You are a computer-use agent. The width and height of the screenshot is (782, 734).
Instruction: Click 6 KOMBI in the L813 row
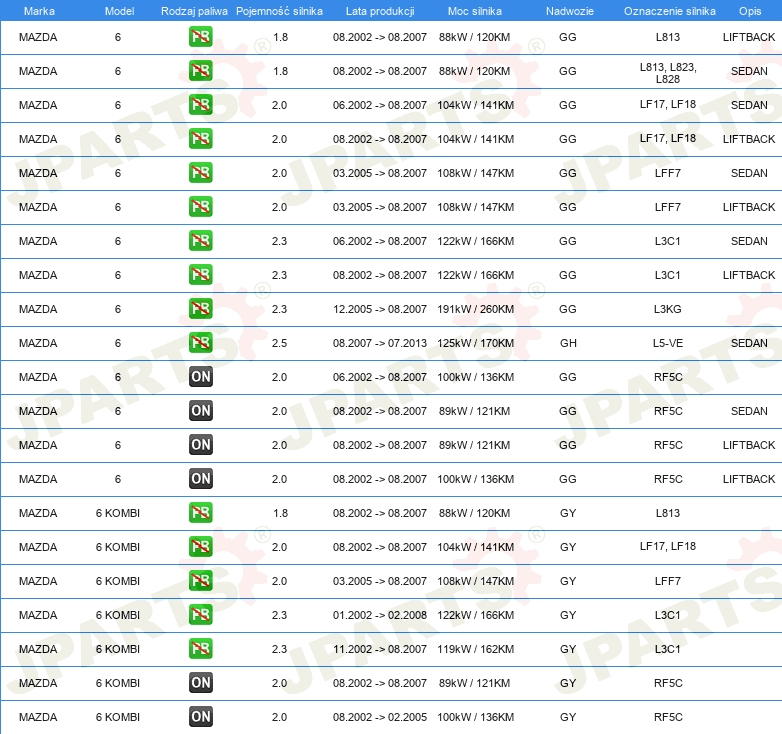(118, 513)
